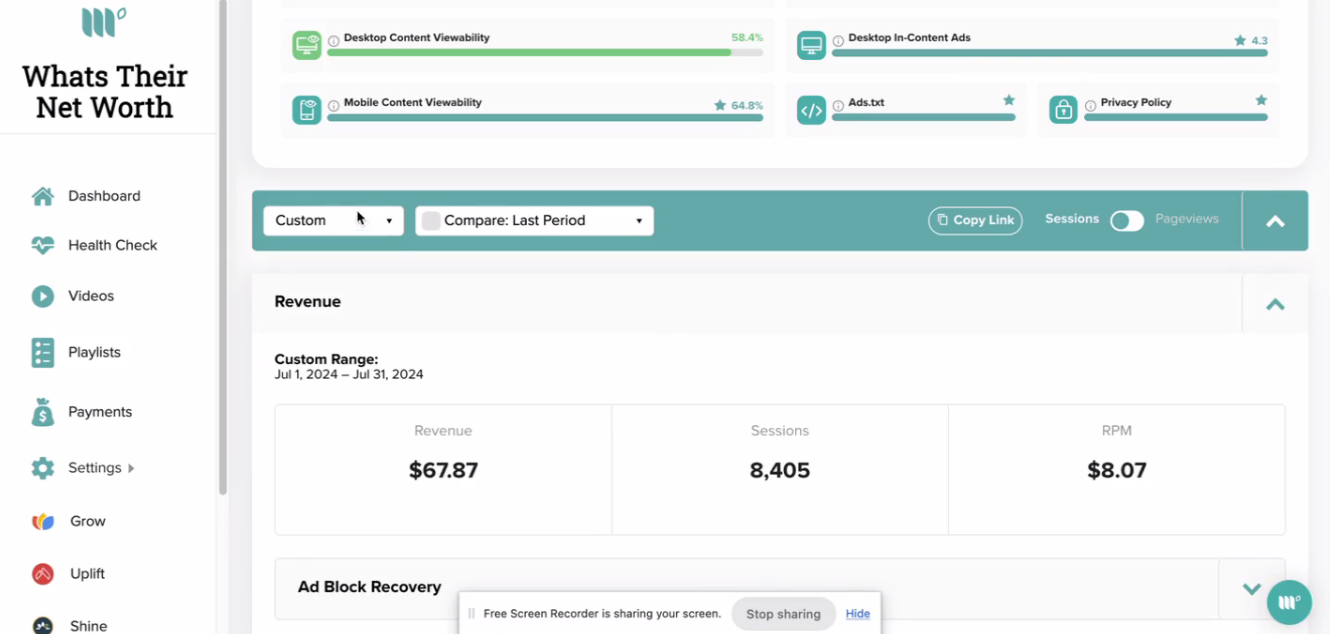The image size is (1330, 634).
Task: Open Videos menu item
Action: click(91, 296)
